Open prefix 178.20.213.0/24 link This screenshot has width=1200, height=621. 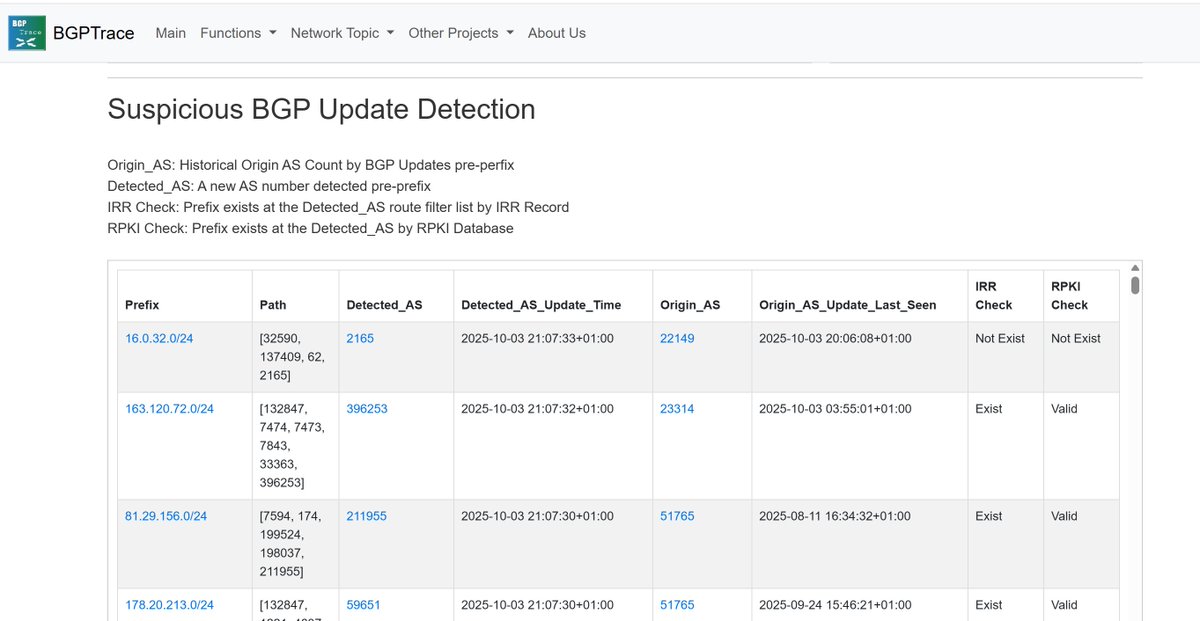(169, 605)
